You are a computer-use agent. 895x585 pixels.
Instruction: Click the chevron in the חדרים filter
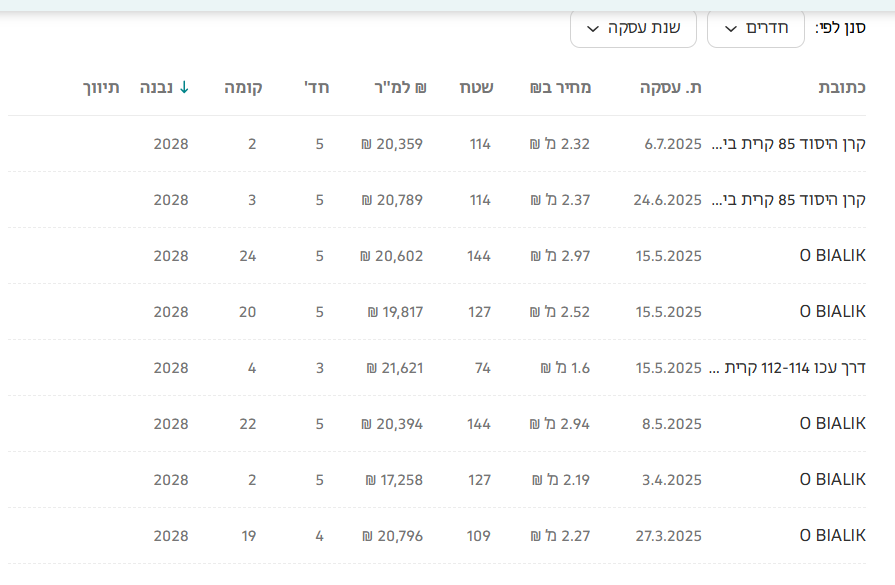coord(731,28)
